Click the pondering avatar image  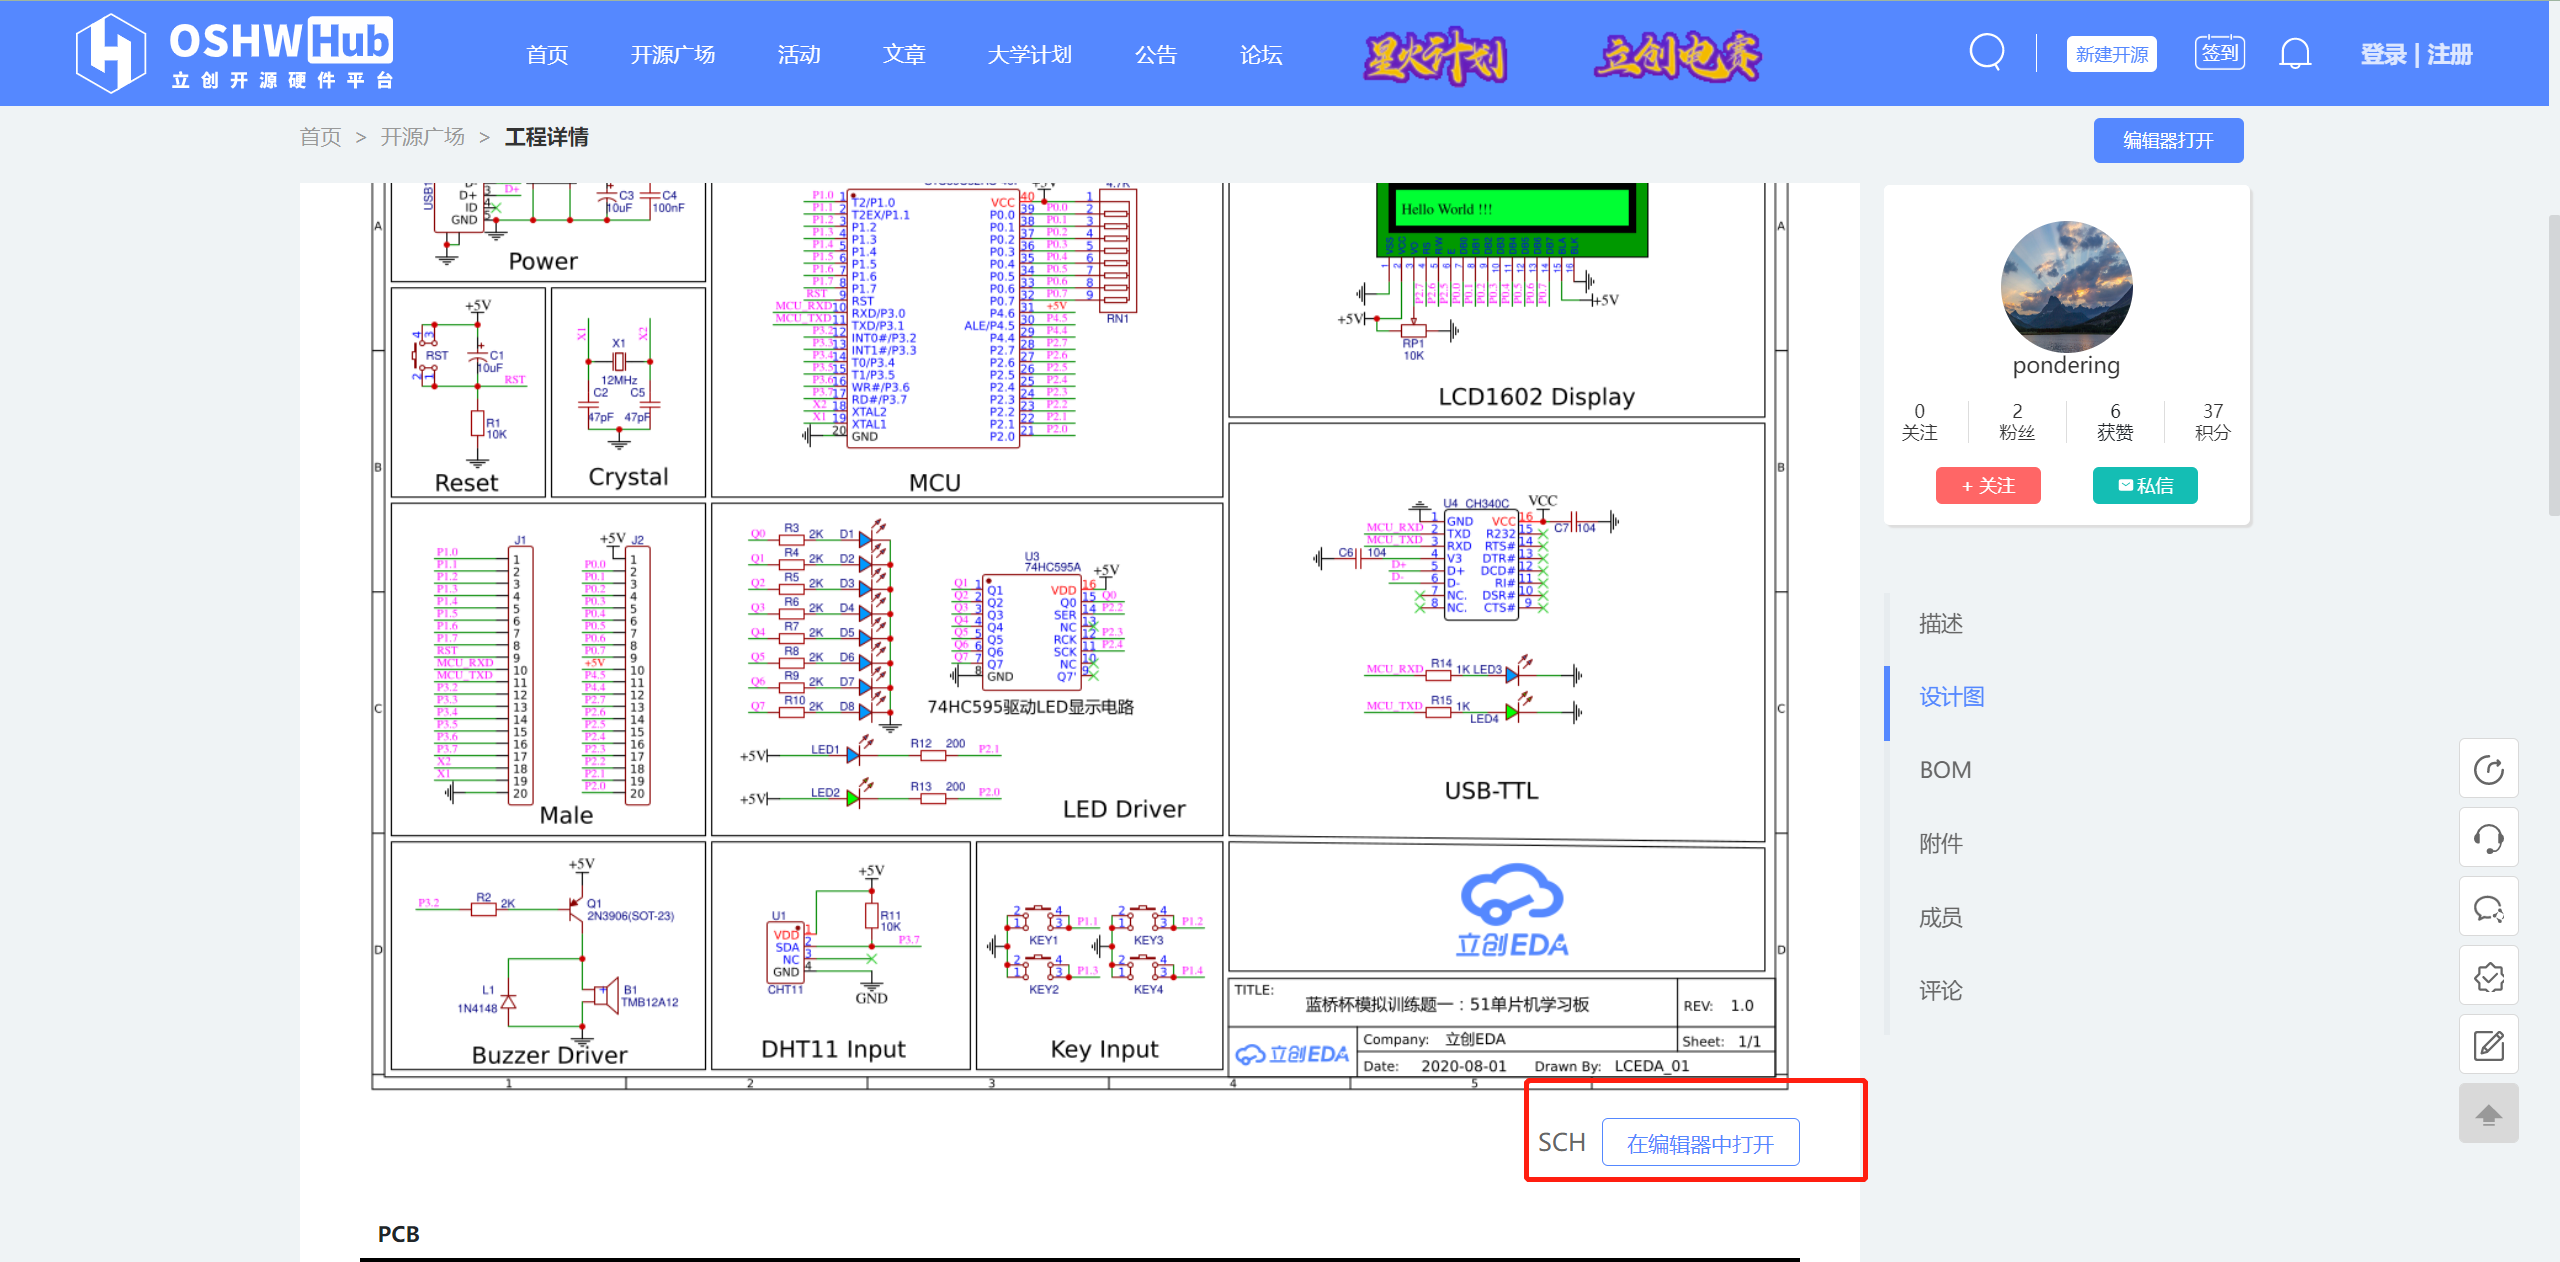tap(2066, 286)
